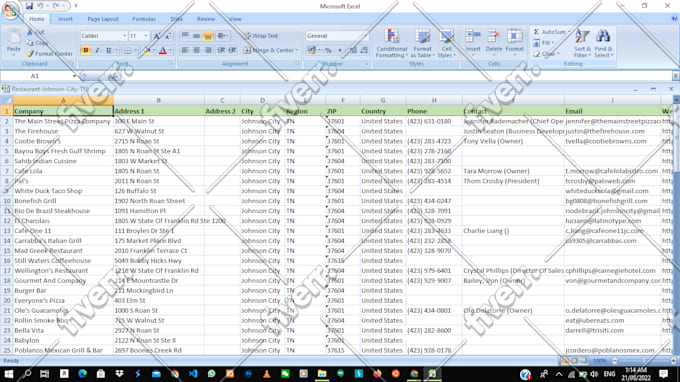Open Font group dialog launcher
This screenshot has width=680, height=382.
coord(171,64)
